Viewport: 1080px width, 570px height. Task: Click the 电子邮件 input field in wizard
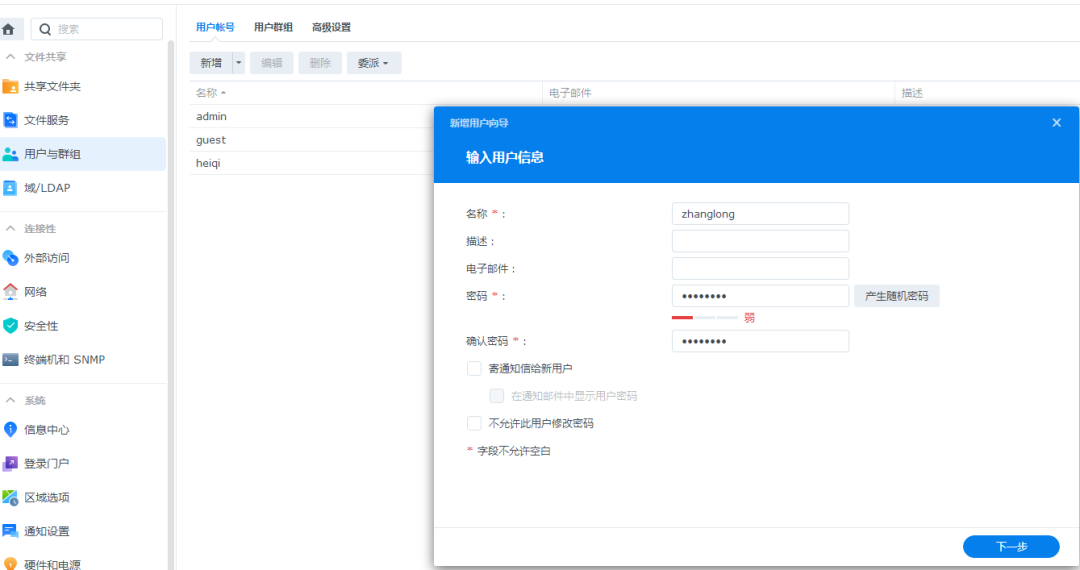760,268
